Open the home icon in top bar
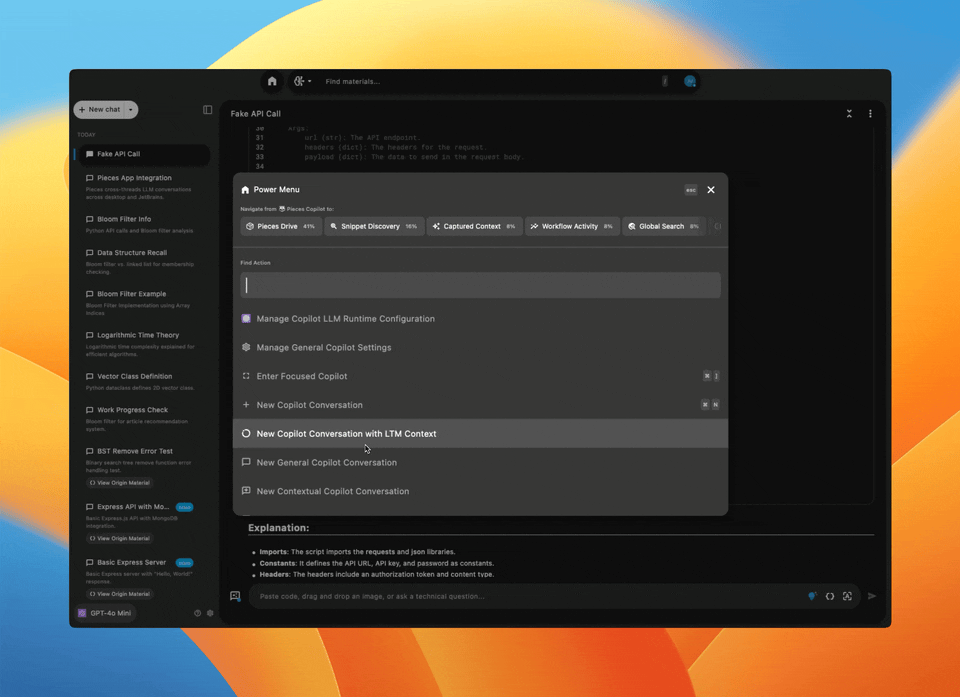 pos(272,81)
